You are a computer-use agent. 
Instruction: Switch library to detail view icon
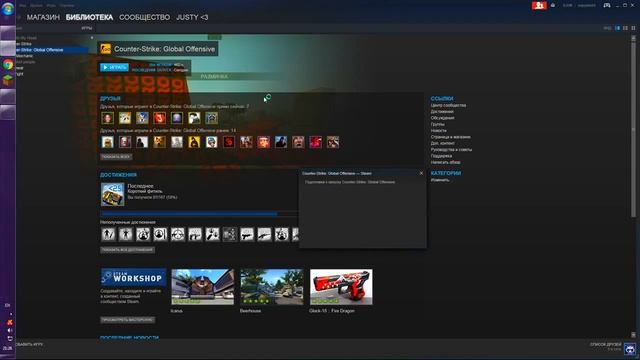(618, 28)
